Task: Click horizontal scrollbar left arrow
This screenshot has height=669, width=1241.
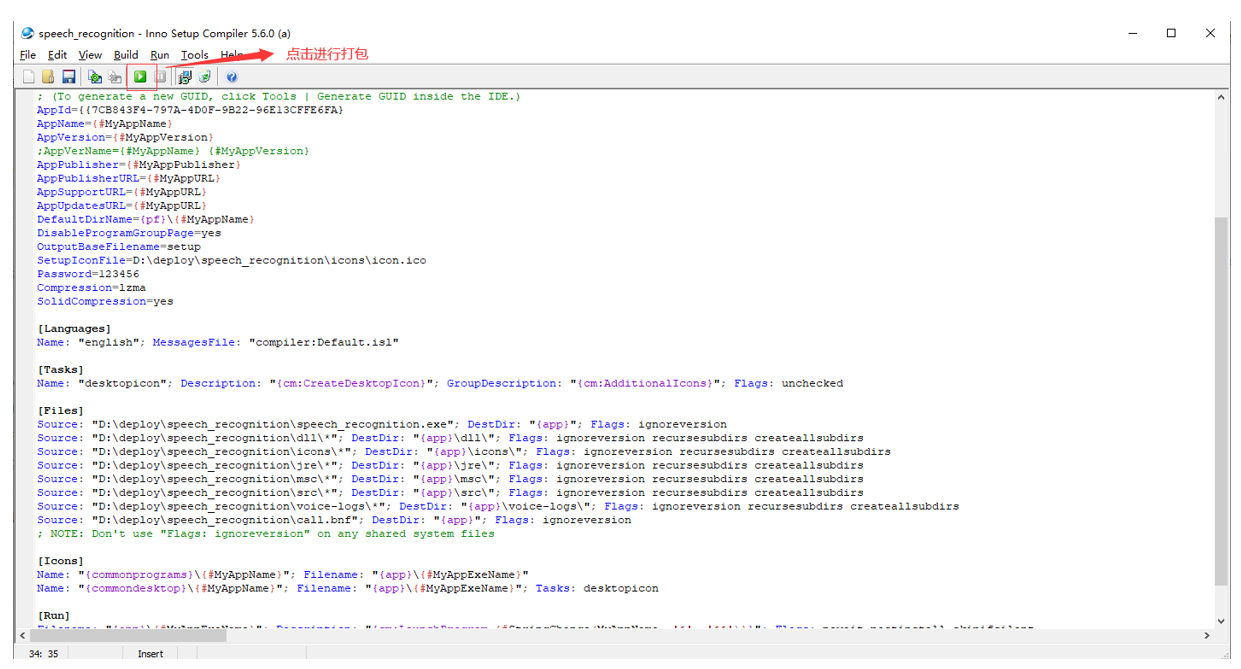Action: point(23,636)
